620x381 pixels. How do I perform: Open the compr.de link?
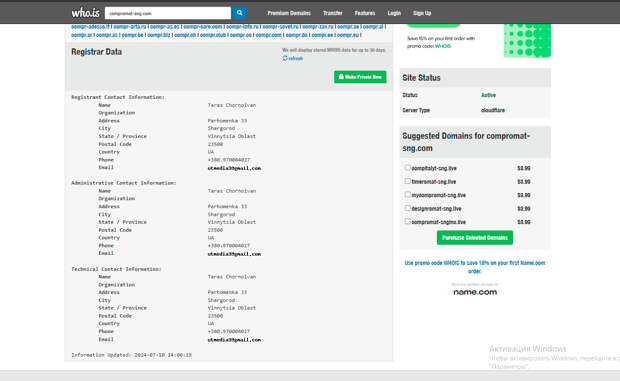(x=297, y=35)
